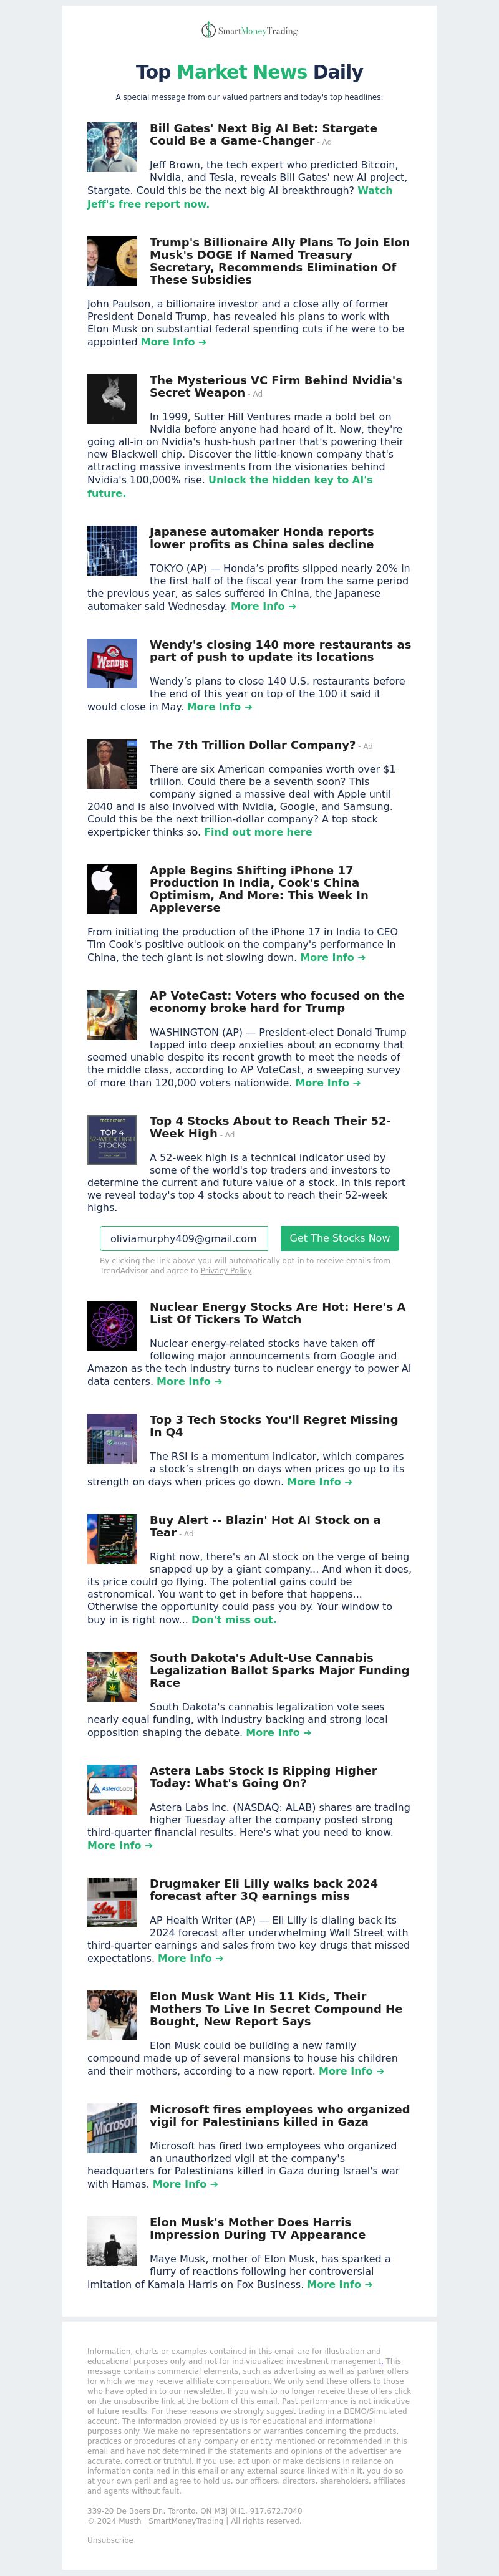Click the Get The Stocks Now button
This screenshot has height=2576, width=499.
click(x=339, y=1238)
